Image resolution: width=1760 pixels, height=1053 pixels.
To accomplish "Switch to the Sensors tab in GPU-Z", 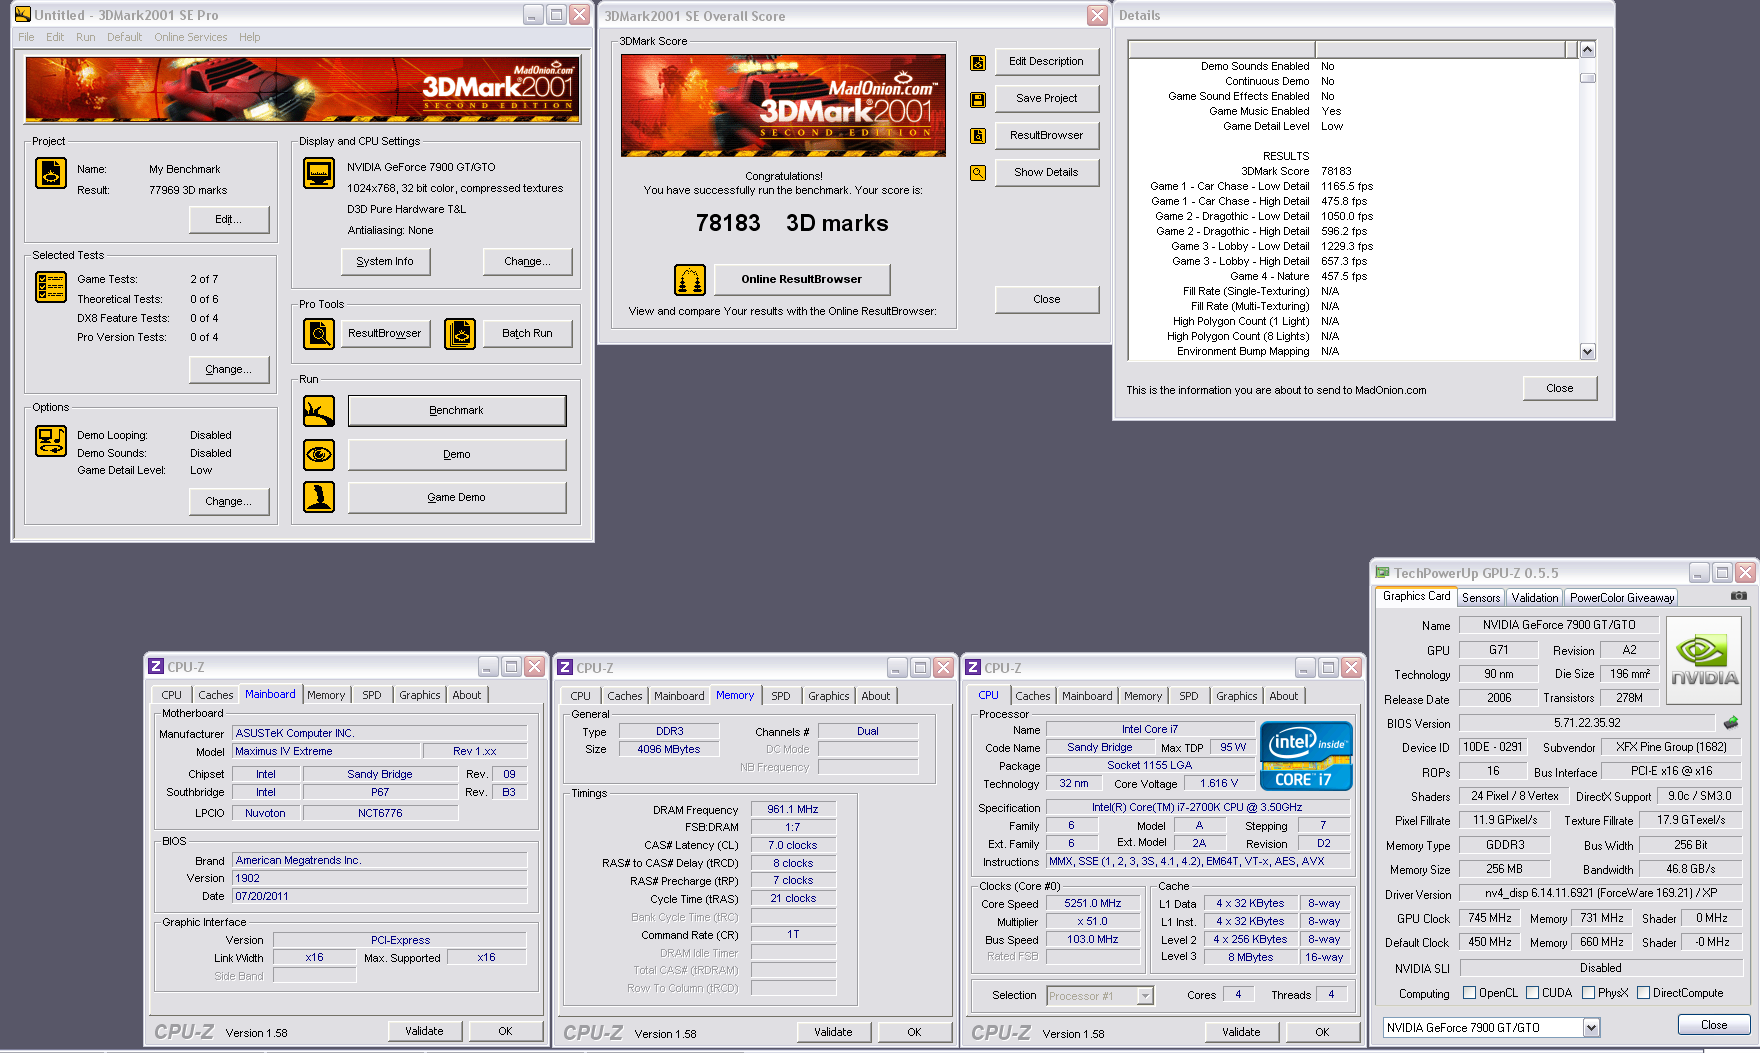I will pyautogui.click(x=1481, y=598).
